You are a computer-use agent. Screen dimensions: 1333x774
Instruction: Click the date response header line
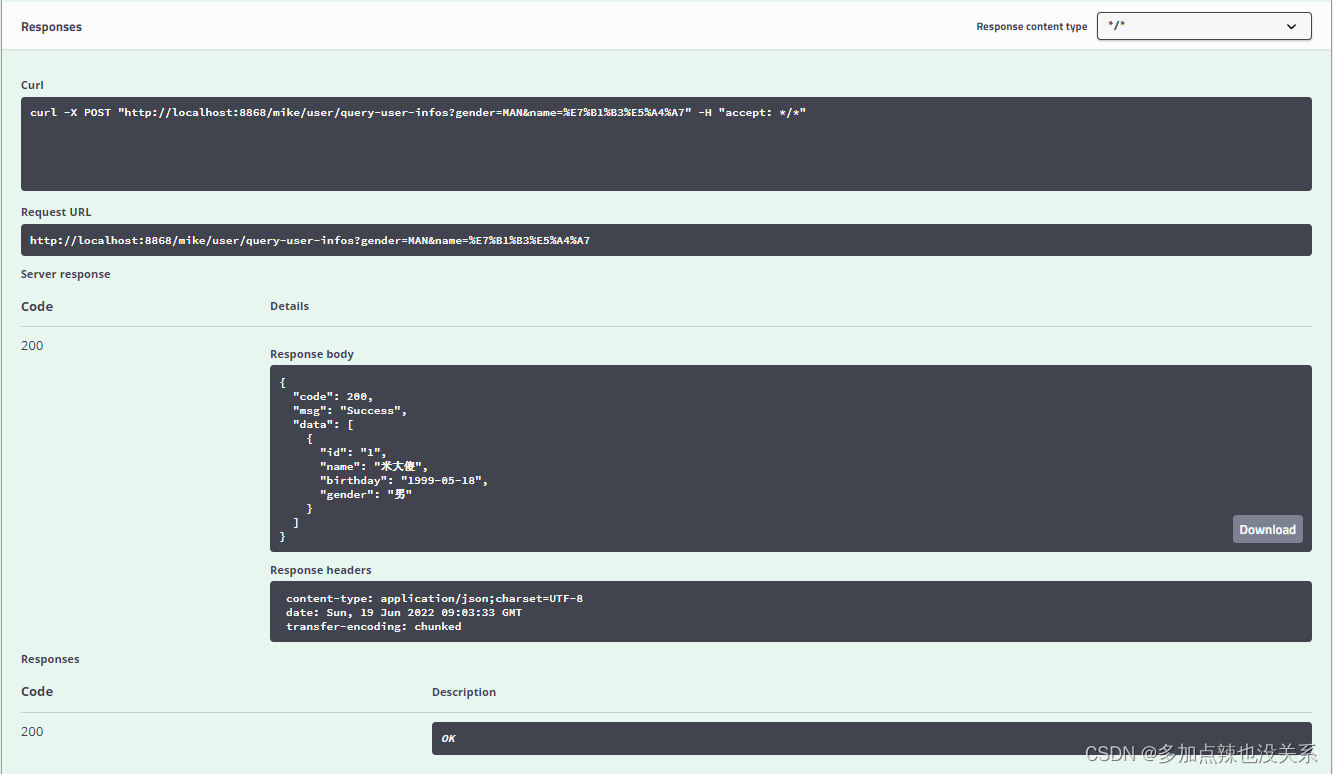(x=404, y=613)
